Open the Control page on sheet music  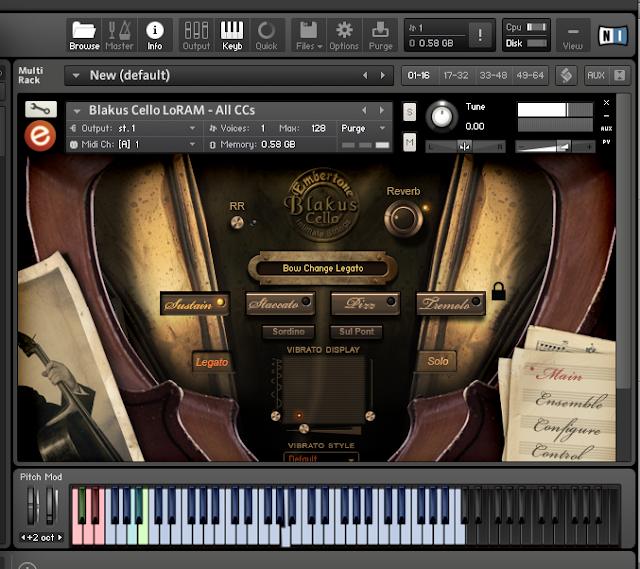click(562, 451)
